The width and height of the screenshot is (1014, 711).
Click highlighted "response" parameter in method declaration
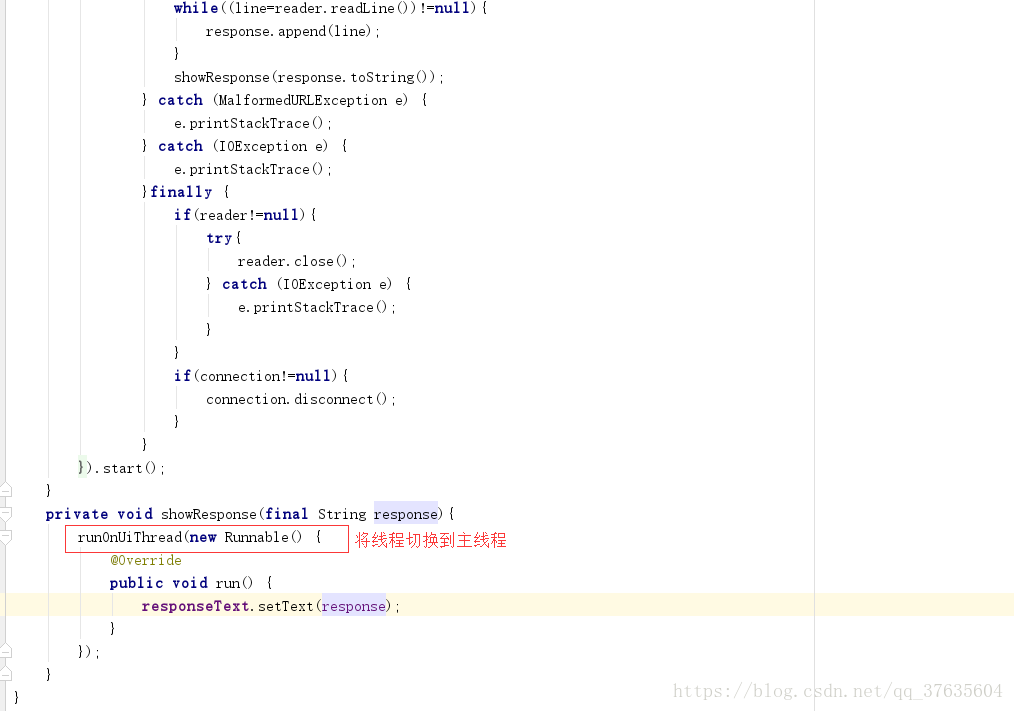pos(405,514)
